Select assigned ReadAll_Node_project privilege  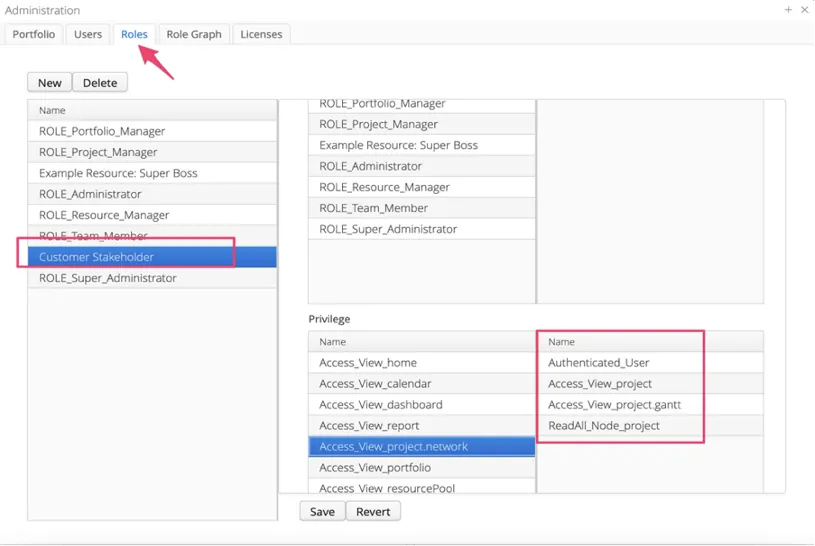tap(650, 426)
